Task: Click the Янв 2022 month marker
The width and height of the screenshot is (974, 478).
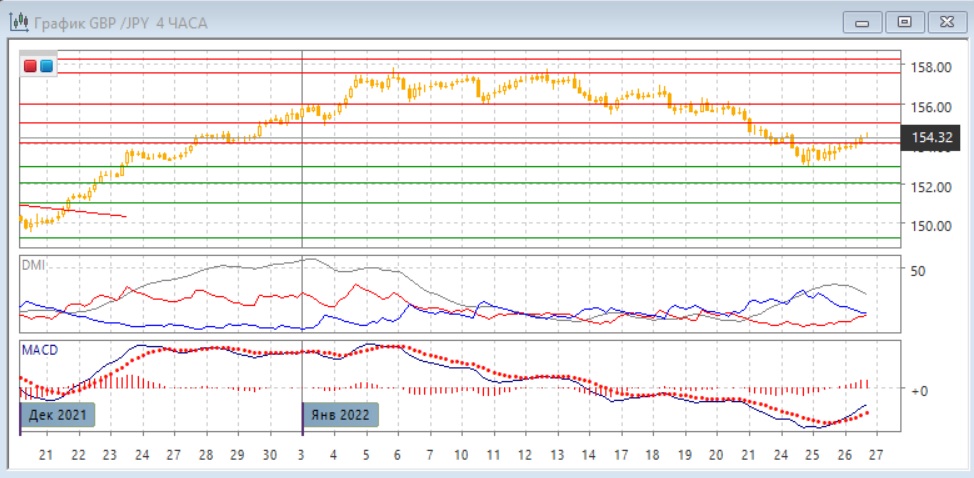Action: (x=341, y=414)
